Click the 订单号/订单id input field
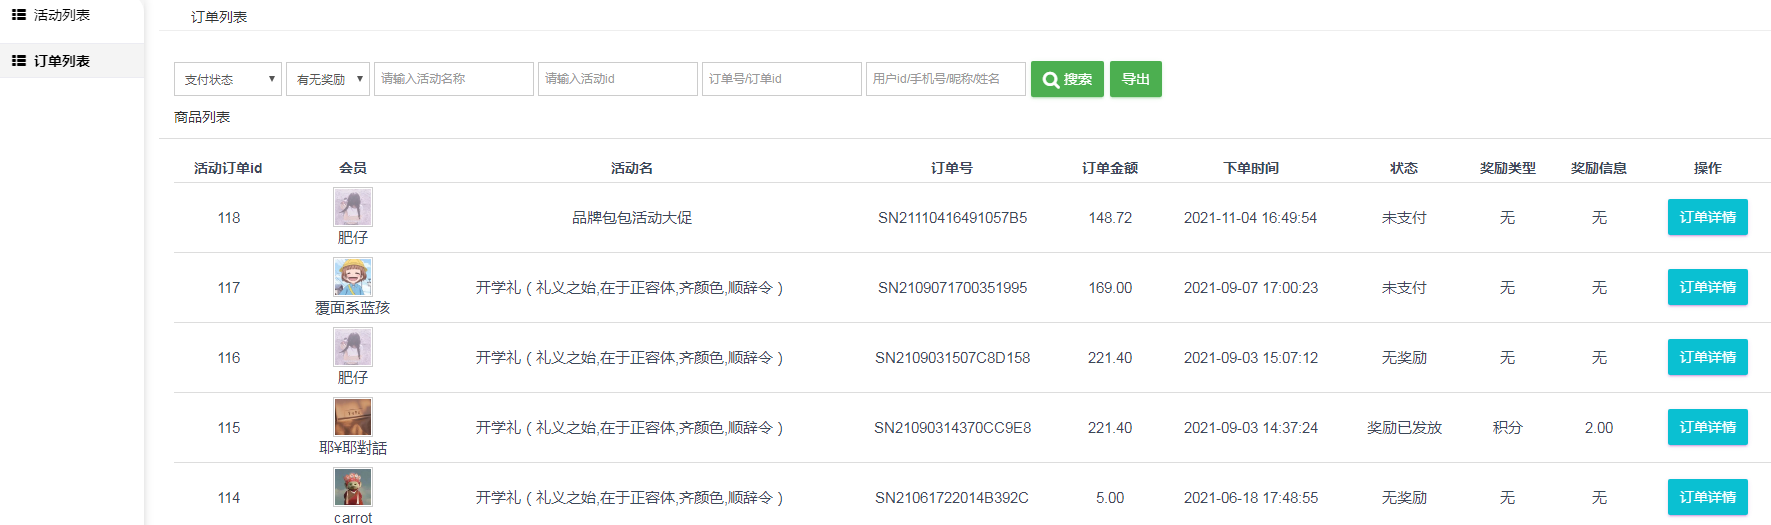 click(x=781, y=79)
